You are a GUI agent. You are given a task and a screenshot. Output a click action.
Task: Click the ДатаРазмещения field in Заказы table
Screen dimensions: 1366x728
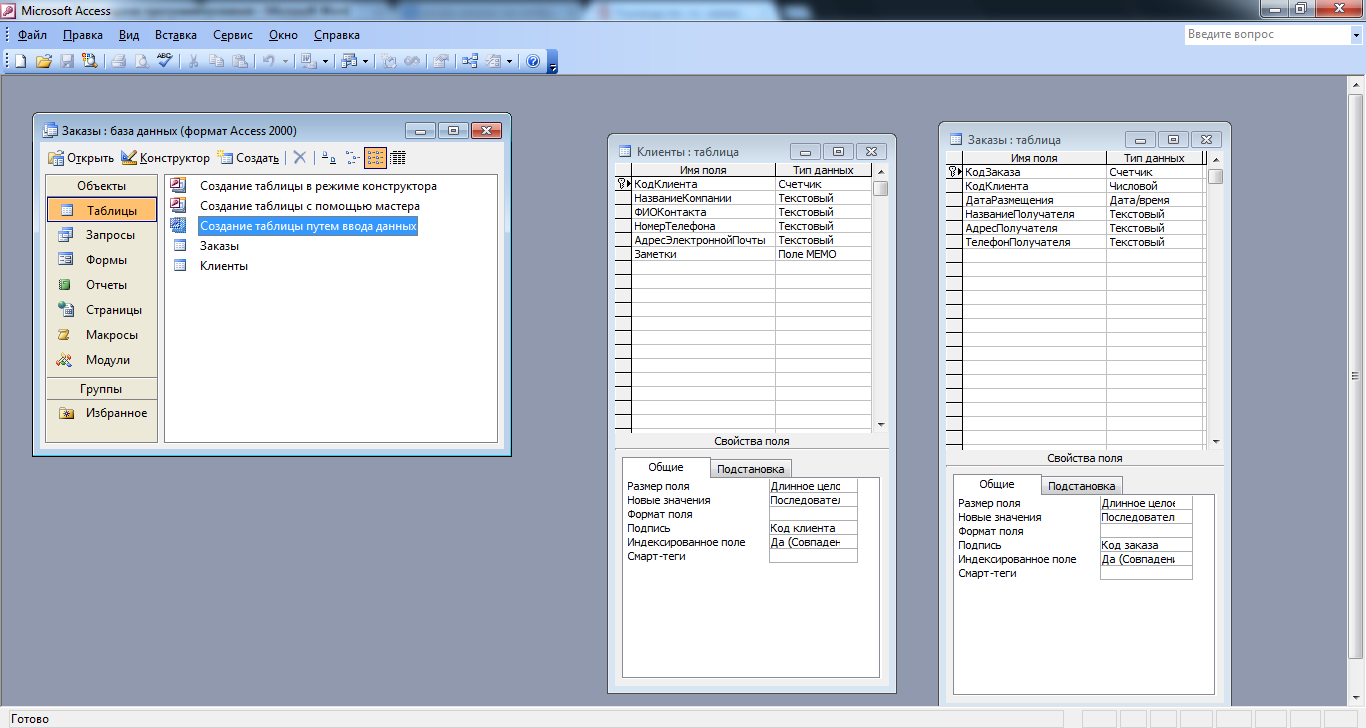click(x=1034, y=200)
